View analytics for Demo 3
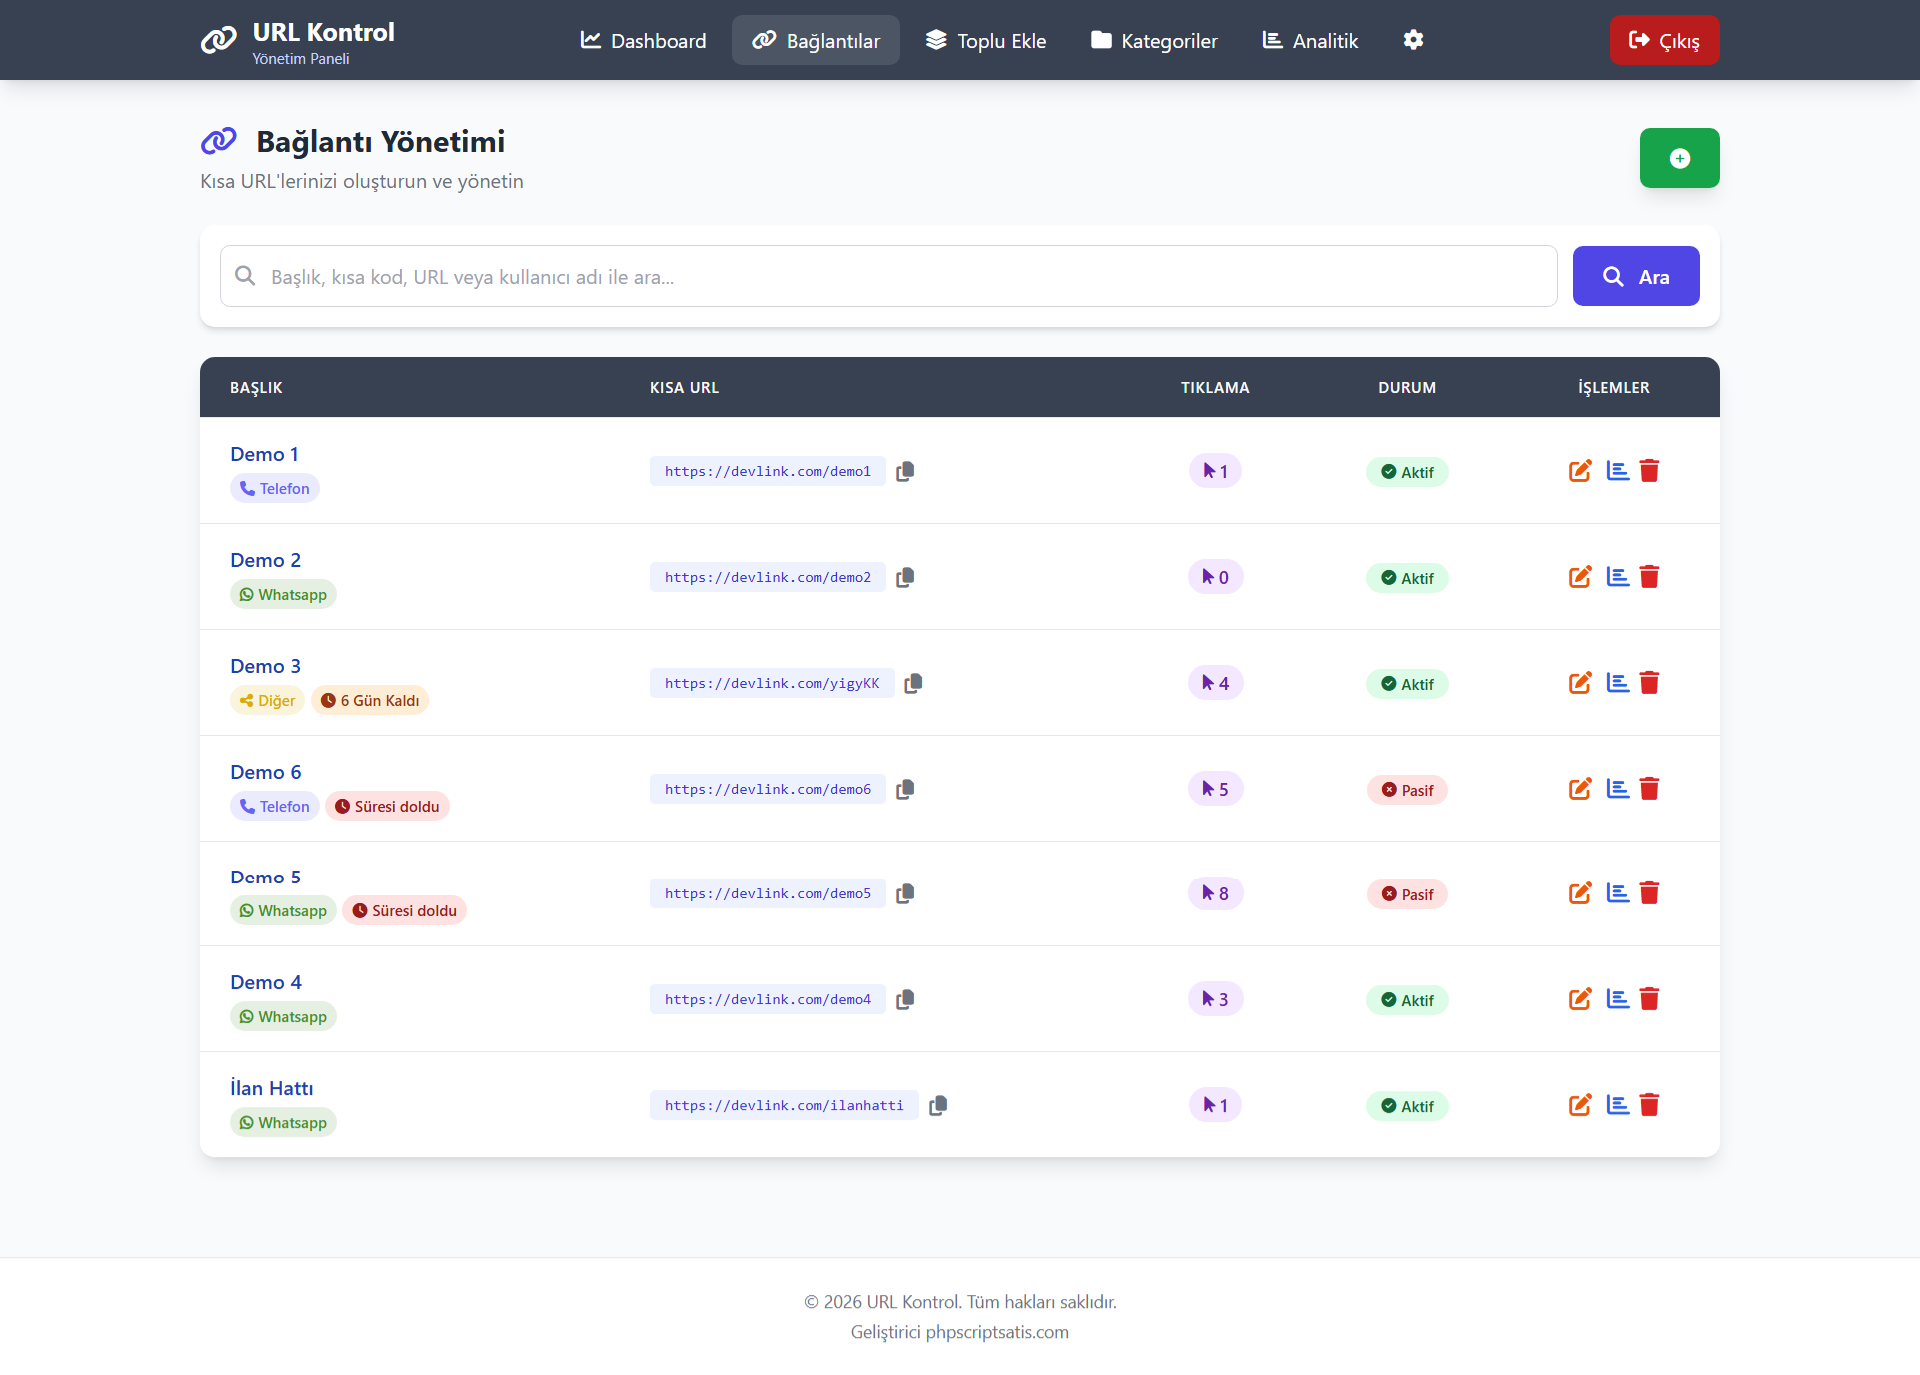 pos(1617,683)
